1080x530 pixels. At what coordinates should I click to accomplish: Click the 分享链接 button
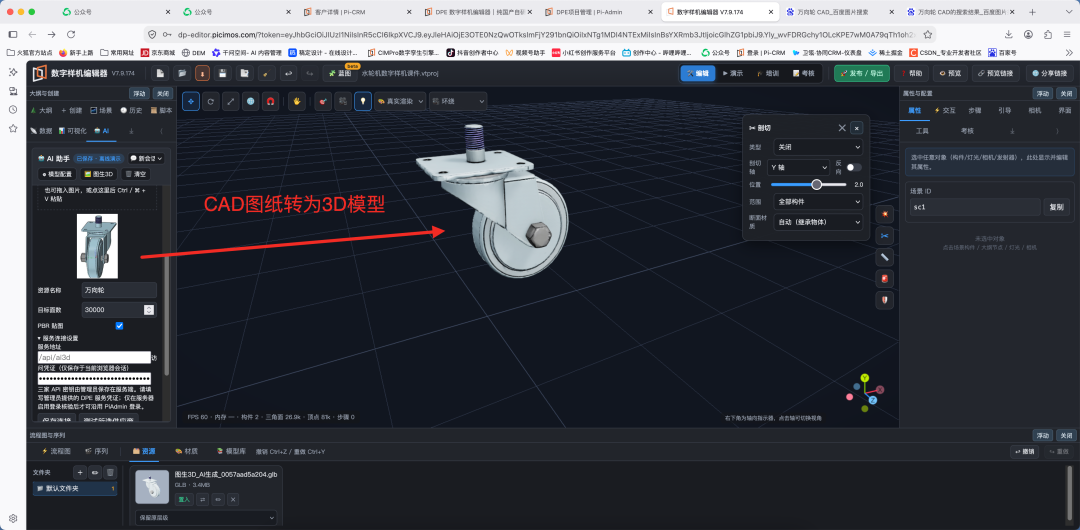pos(1050,73)
